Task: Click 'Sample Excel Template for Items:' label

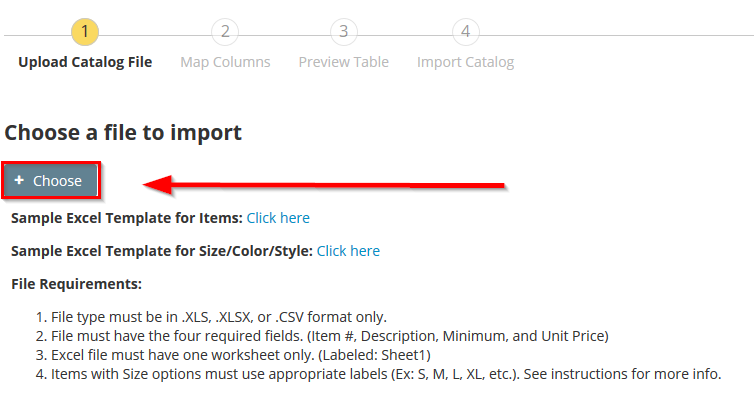Action: tap(127, 218)
